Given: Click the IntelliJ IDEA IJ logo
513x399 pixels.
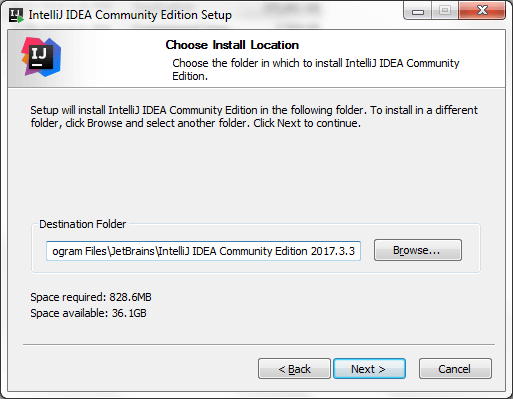Looking at the screenshot, I should tap(41, 57).
